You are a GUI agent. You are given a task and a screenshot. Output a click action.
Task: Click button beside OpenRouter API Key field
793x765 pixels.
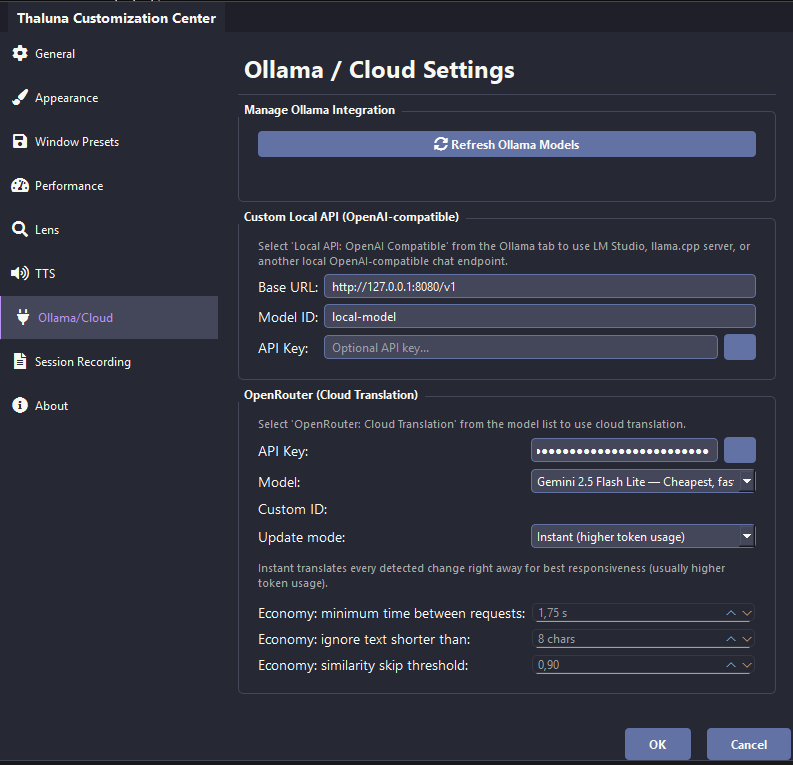click(x=740, y=451)
